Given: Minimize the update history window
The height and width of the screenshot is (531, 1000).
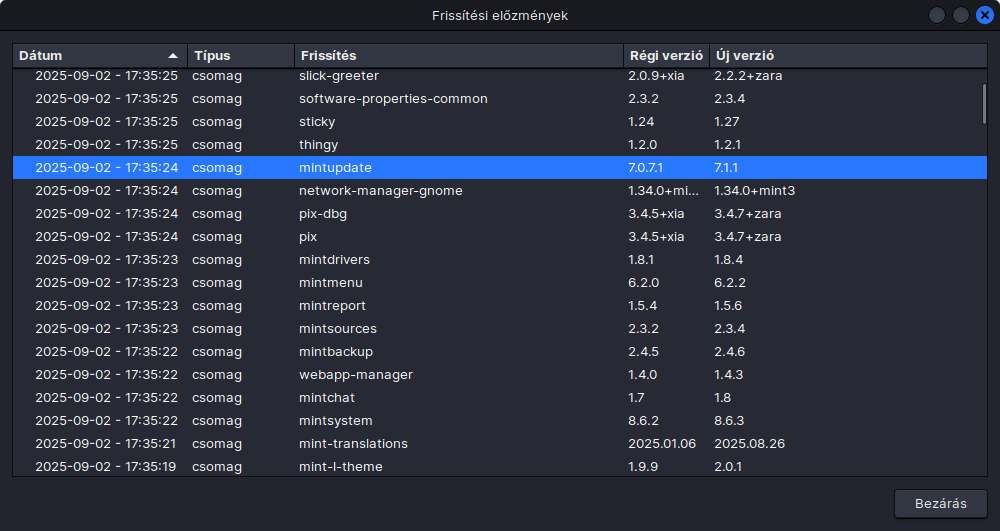Looking at the screenshot, I should [936, 15].
